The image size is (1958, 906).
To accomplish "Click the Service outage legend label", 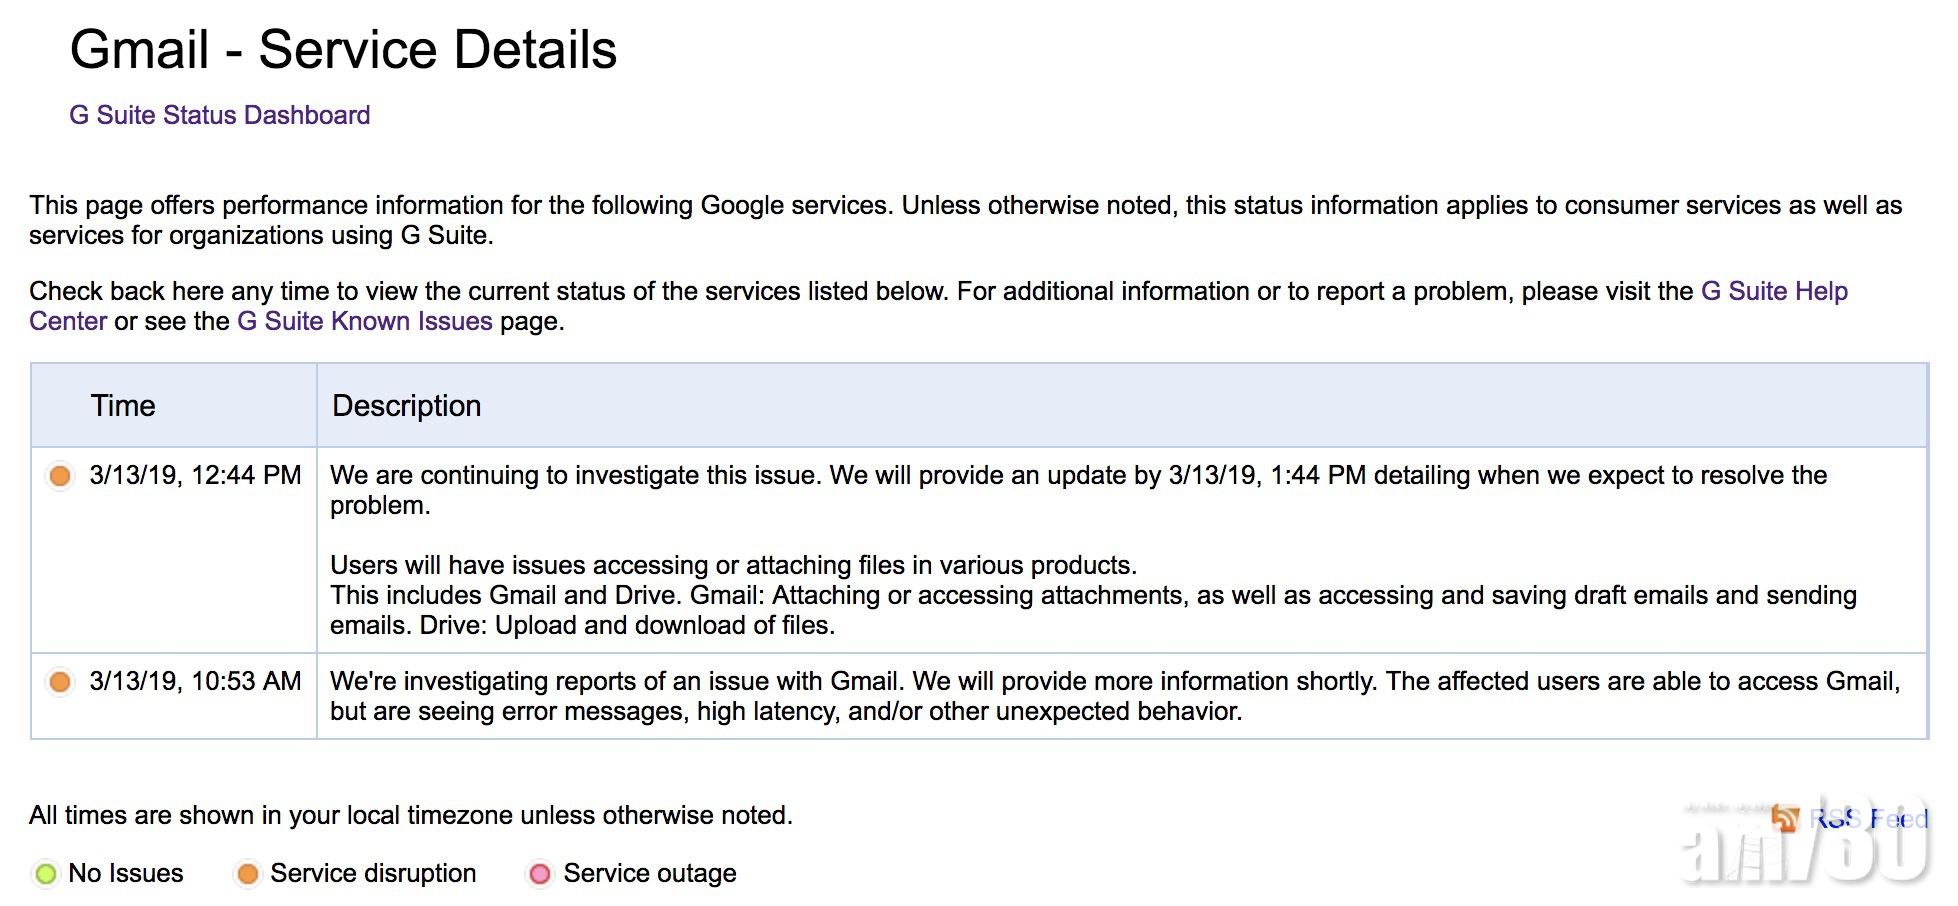I will [650, 873].
